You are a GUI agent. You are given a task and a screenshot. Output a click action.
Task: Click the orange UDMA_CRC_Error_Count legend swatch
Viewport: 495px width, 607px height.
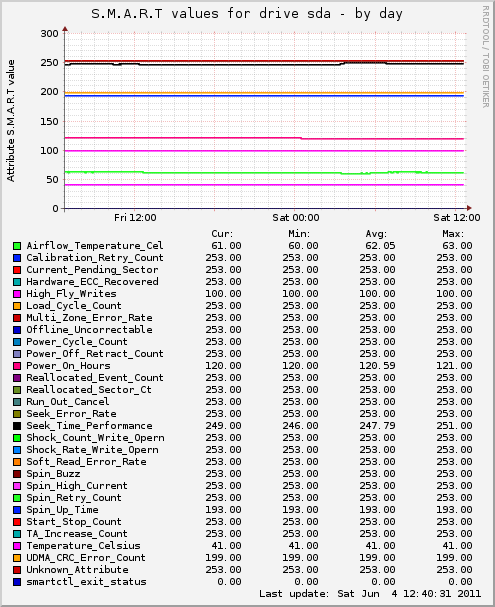pyautogui.click(x=17, y=558)
